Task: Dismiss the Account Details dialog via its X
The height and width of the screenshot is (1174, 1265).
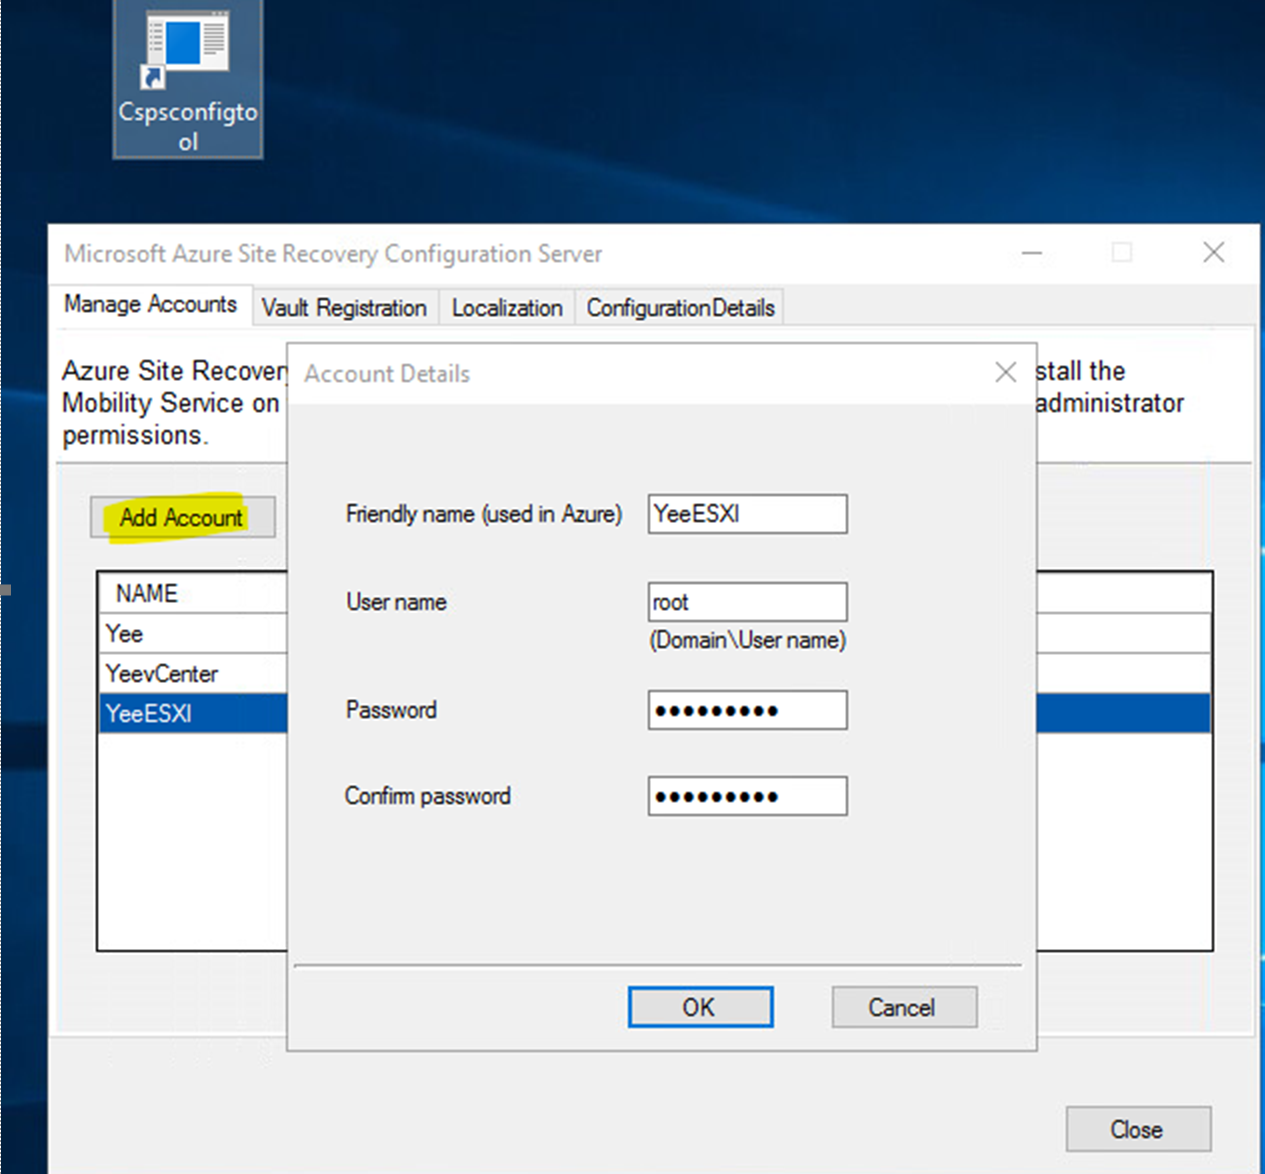Action: click(x=1006, y=371)
